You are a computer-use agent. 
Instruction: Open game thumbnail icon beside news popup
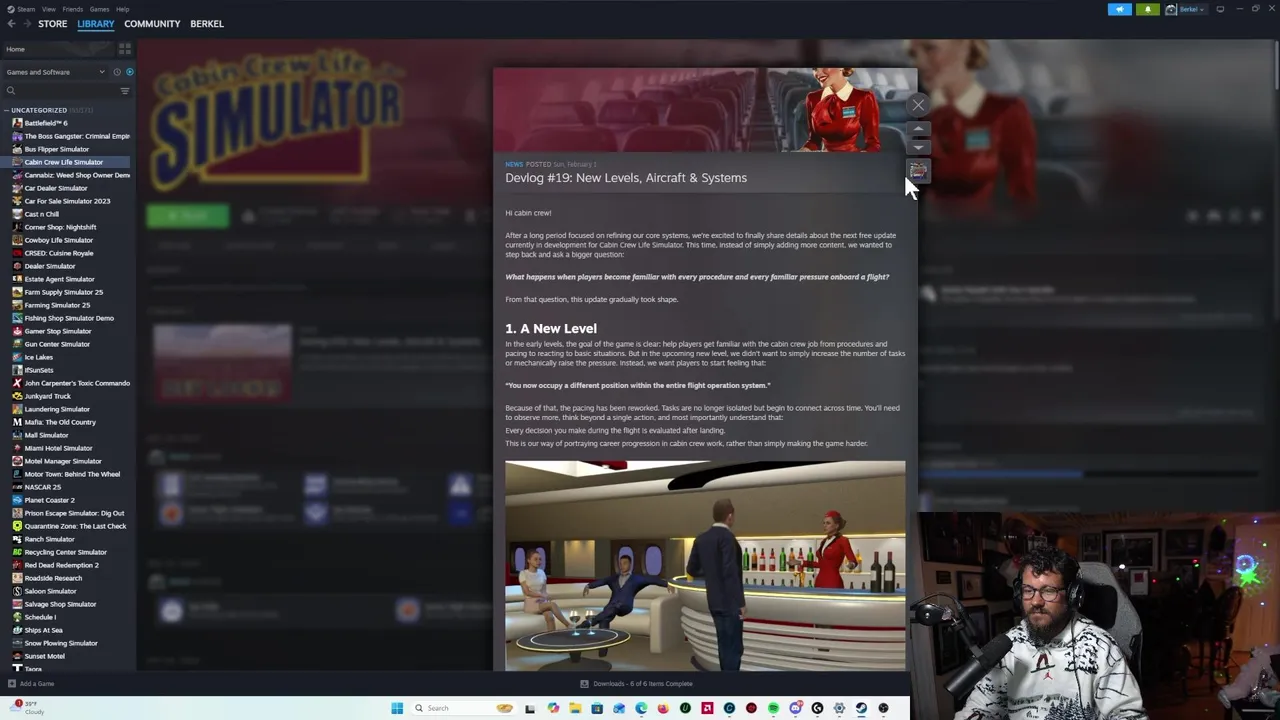(x=918, y=171)
